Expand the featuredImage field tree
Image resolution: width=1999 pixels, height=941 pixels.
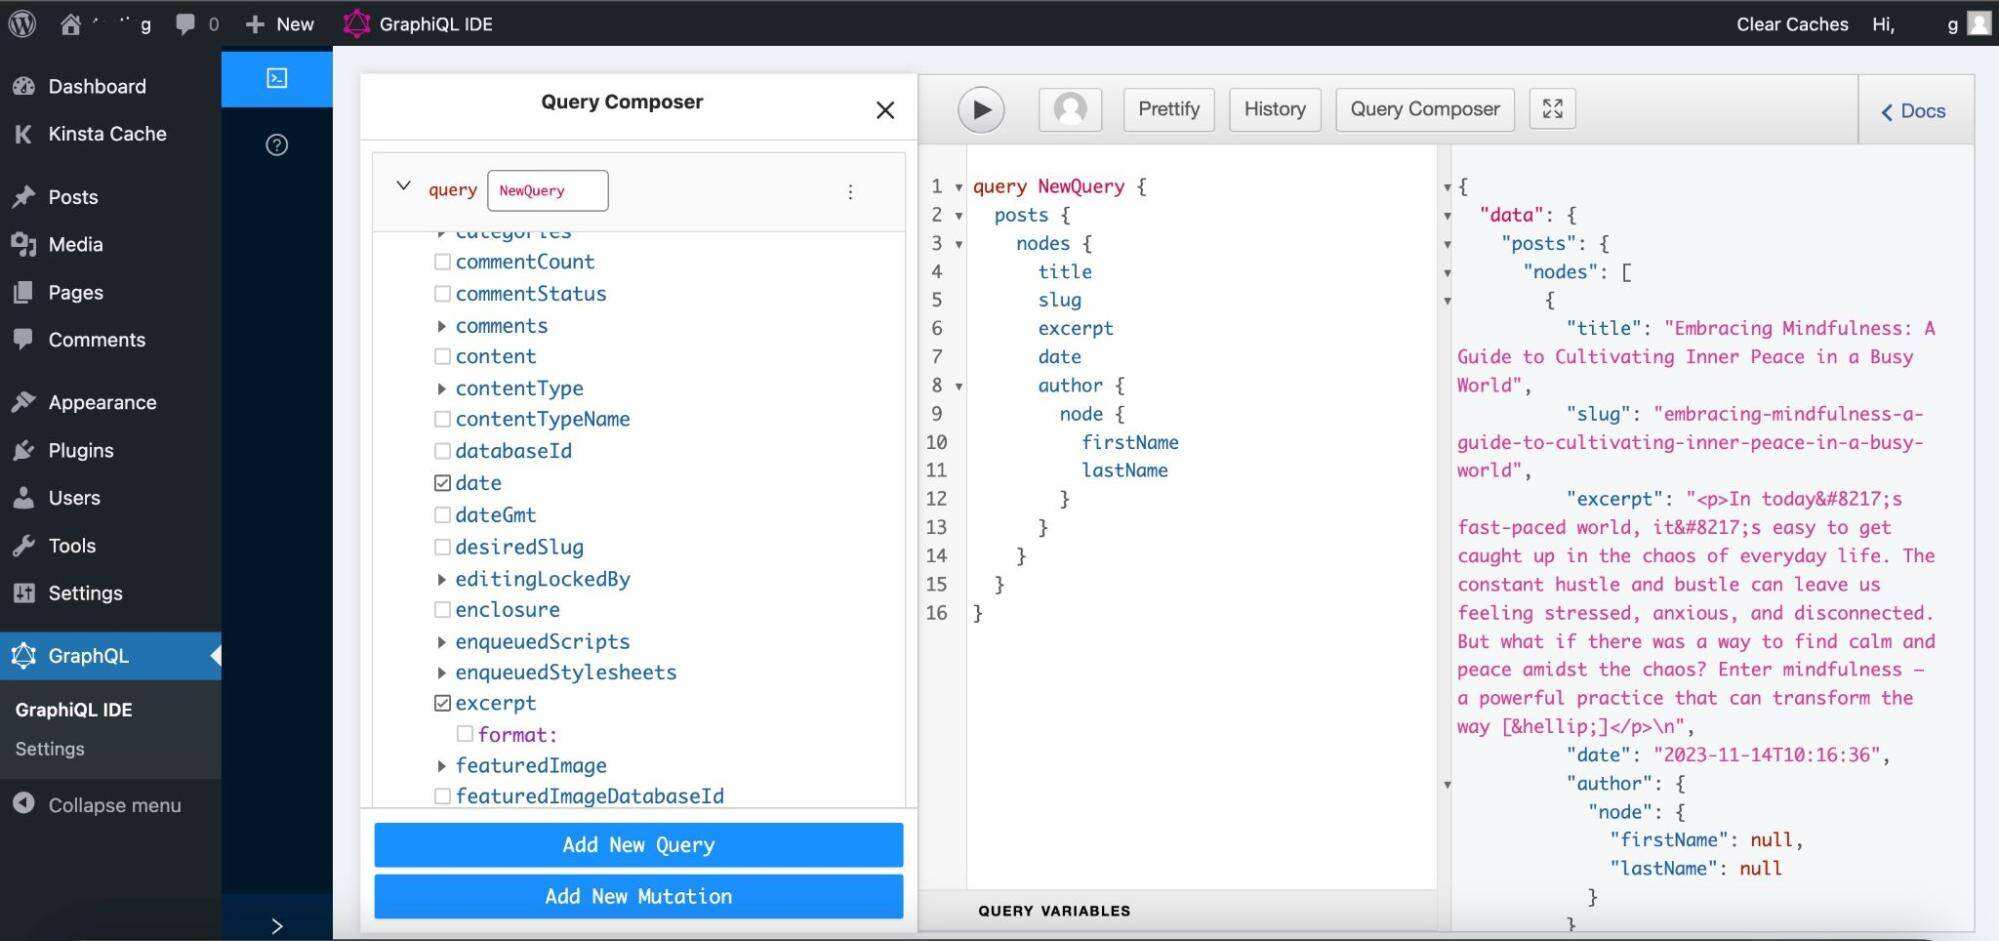(x=441, y=766)
